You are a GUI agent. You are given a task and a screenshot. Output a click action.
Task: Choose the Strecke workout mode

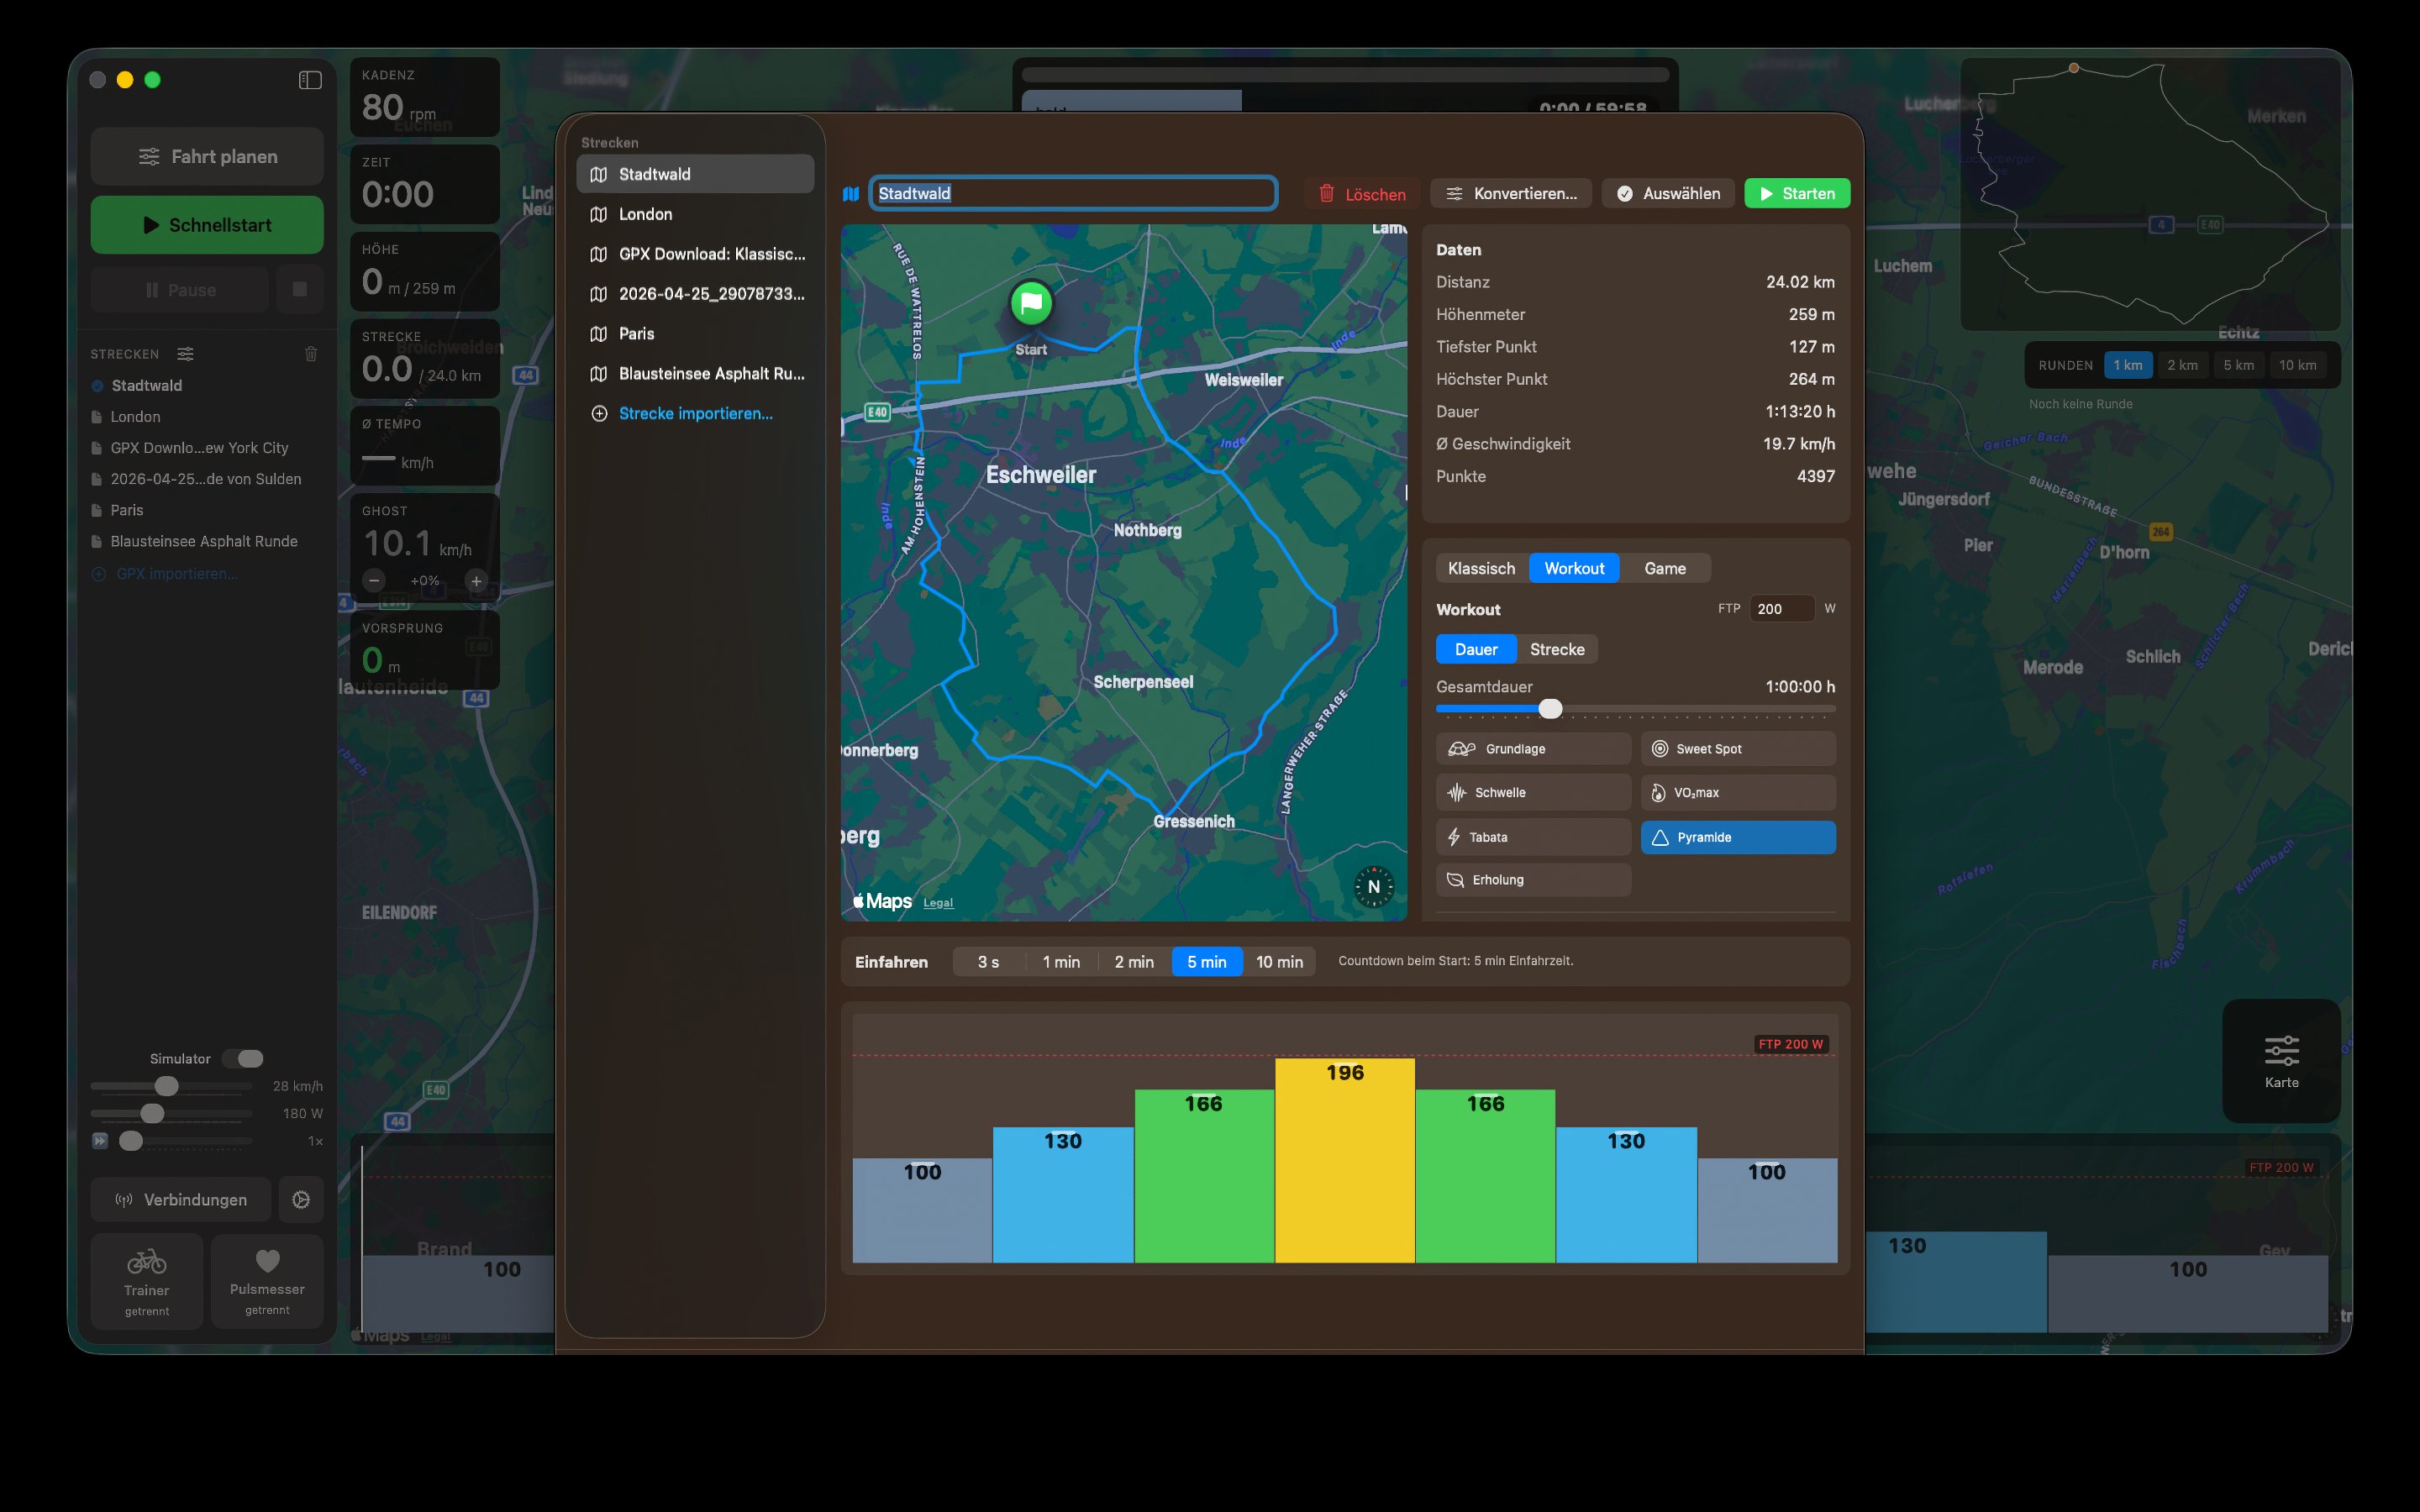coord(1557,649)
